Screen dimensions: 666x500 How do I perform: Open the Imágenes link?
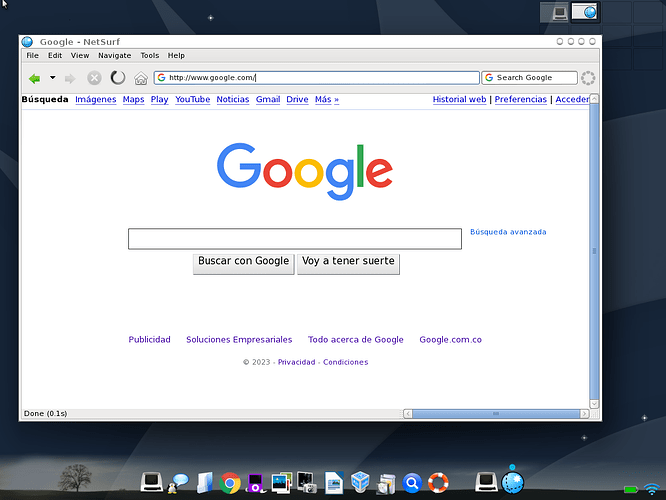pos(96,99)
